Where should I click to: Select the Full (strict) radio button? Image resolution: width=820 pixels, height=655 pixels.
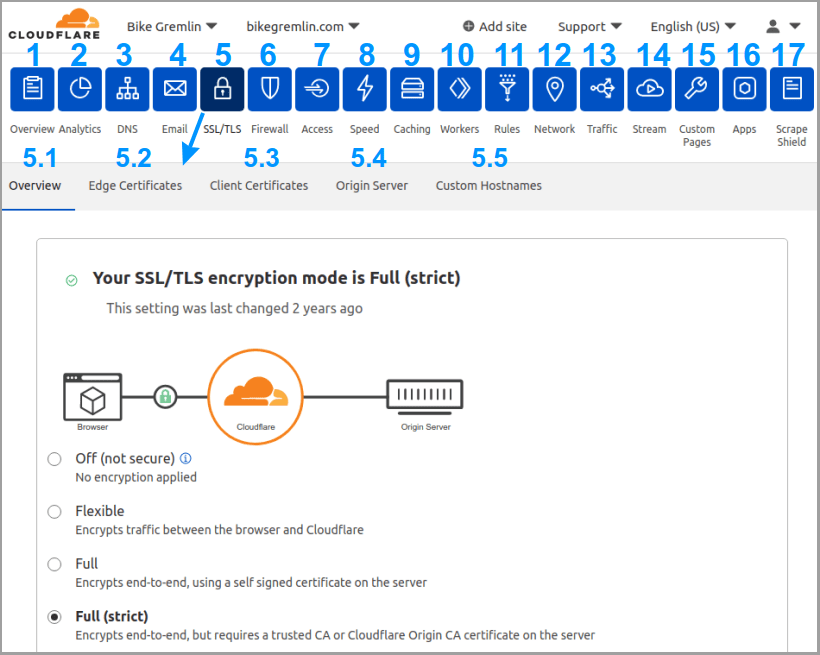click(x=54, y=617)
